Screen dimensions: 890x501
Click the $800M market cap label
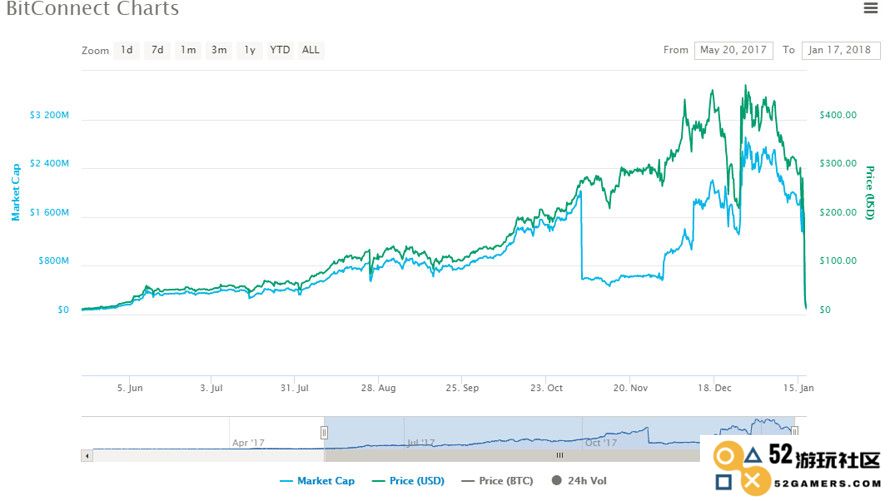(x=53, y=261)
